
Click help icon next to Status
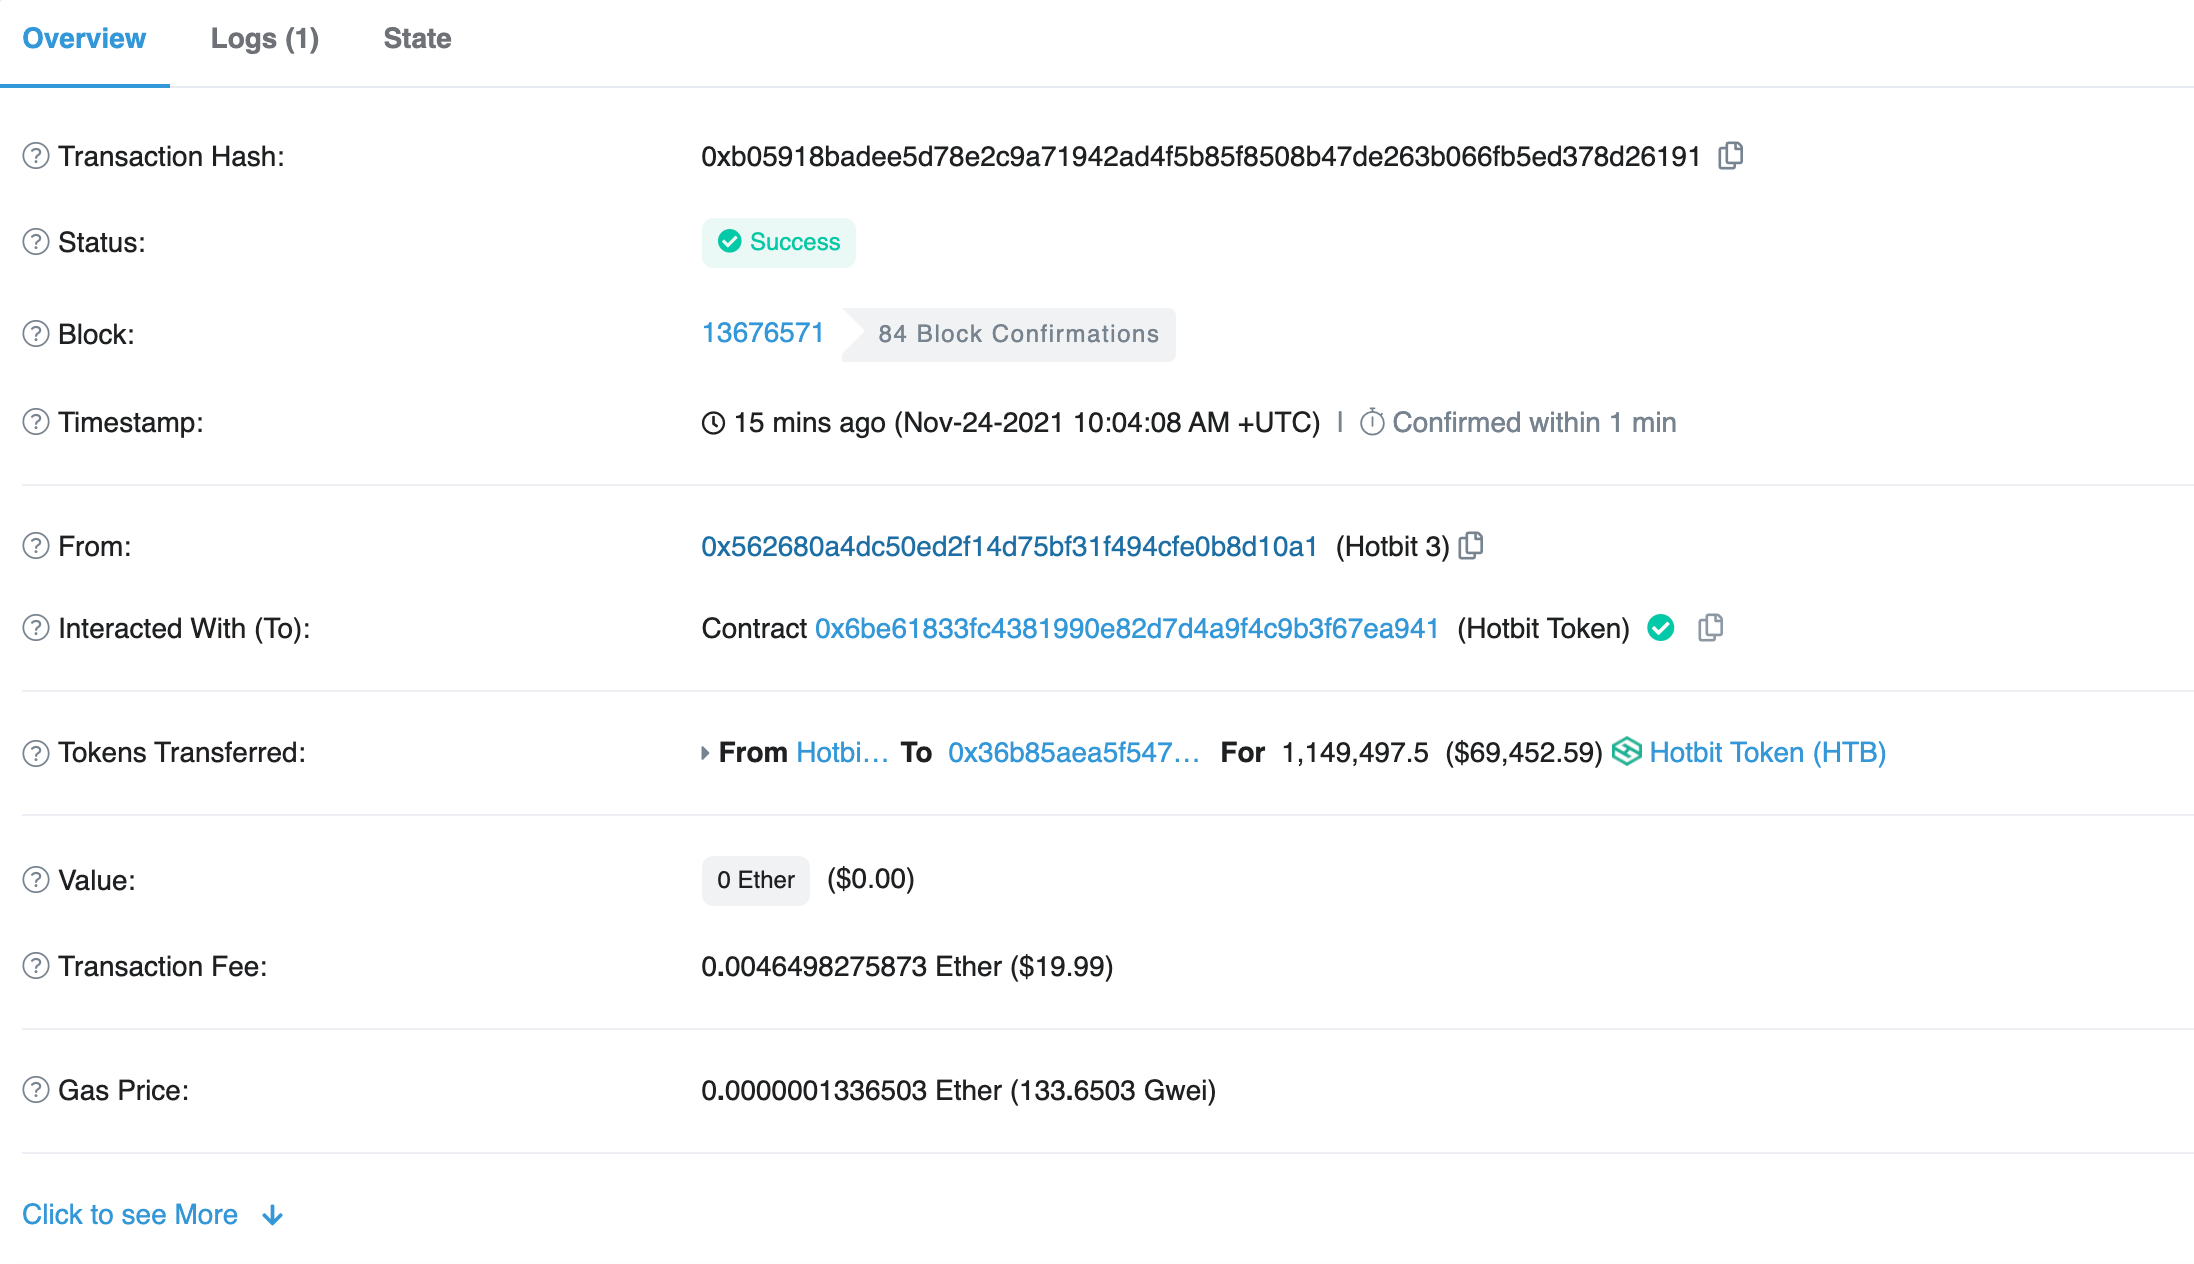coord(36,242)
